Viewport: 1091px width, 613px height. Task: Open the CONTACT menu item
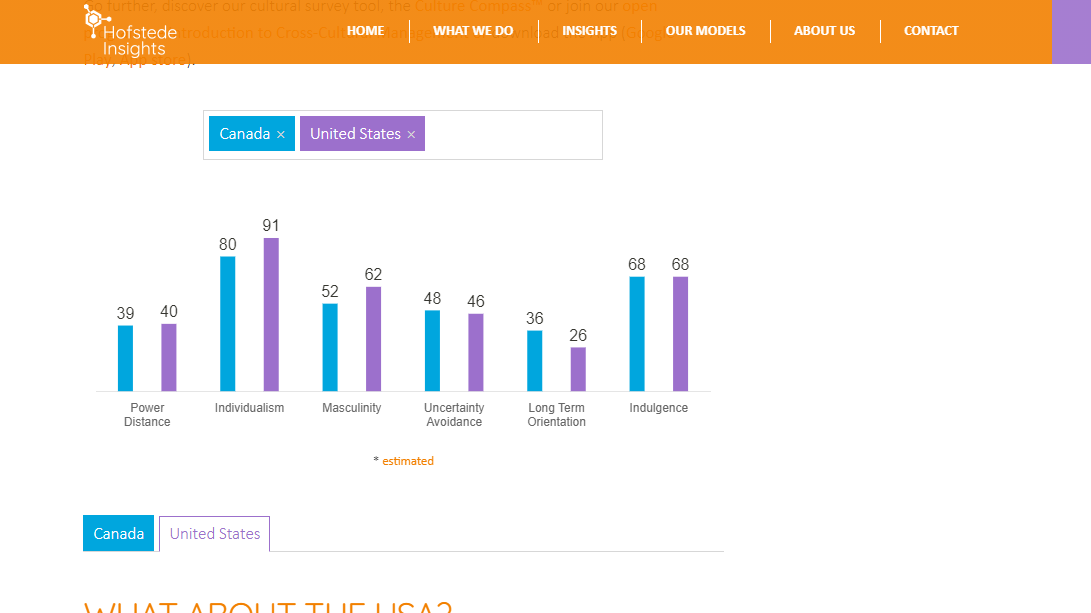pyautogui.click(x=930, y=31)
